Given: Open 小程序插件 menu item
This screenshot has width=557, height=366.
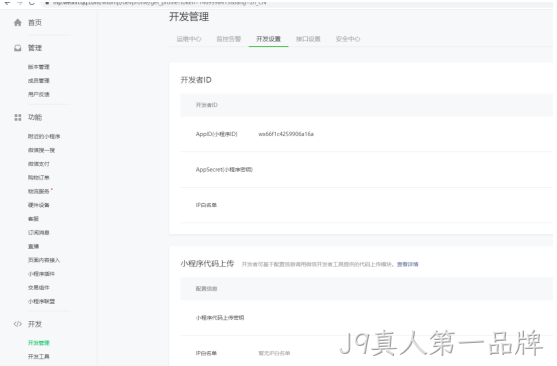Looking at the screenshot, I should (41, 274).
